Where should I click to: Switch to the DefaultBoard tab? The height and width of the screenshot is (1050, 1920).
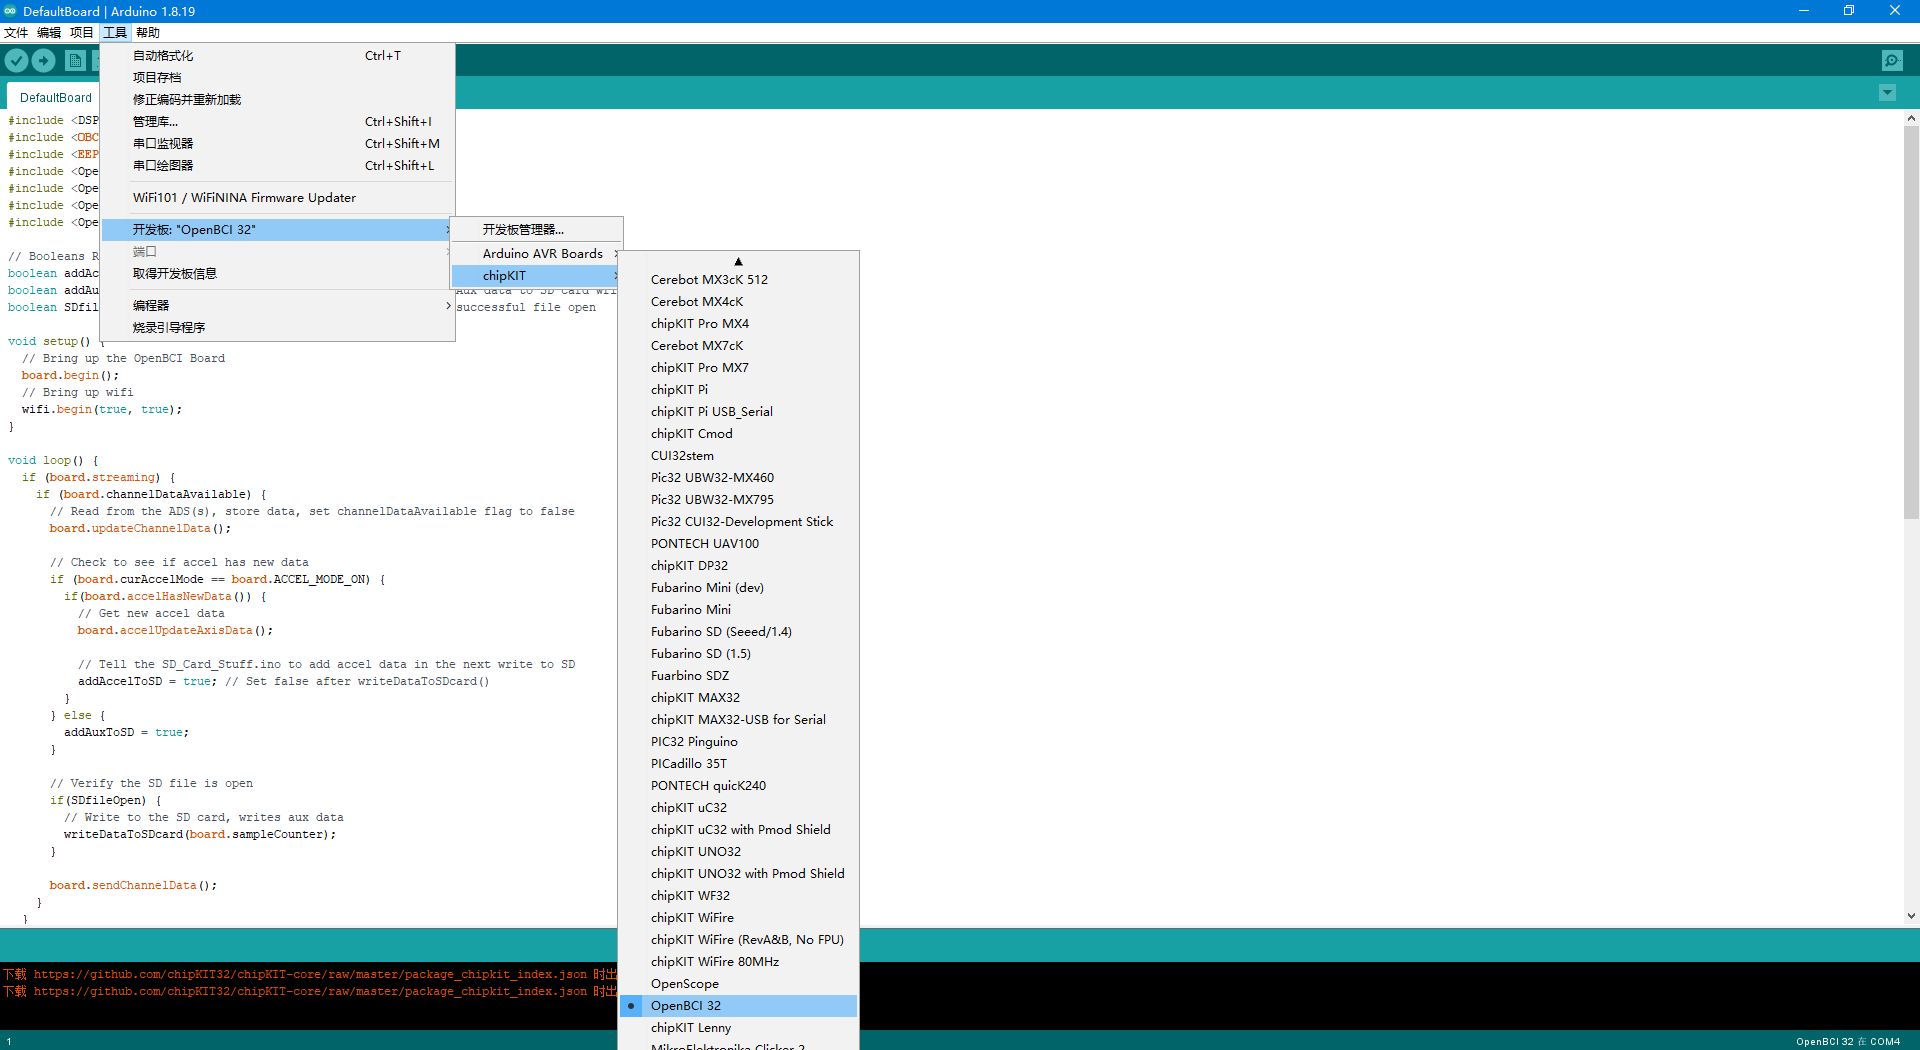pyautogui.click(x=55, y=96)
